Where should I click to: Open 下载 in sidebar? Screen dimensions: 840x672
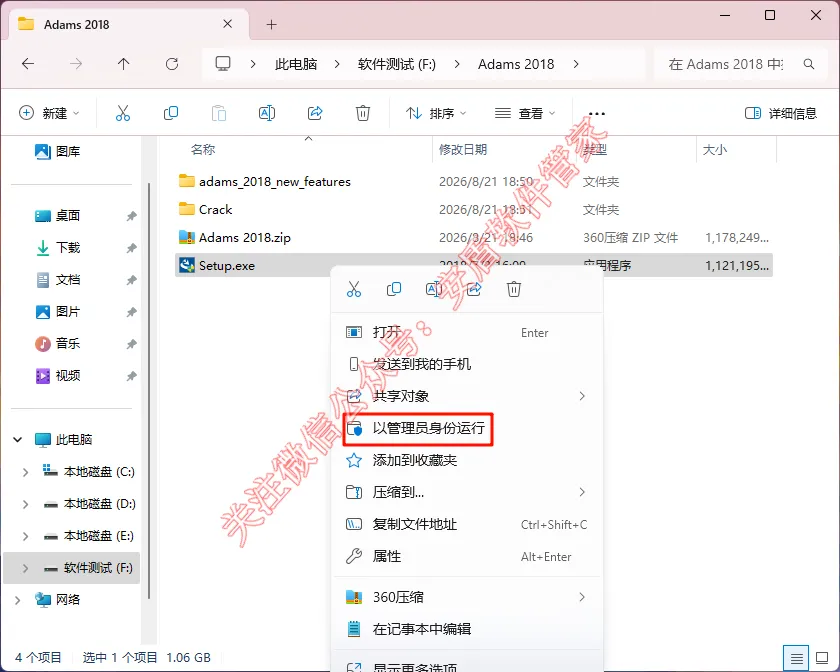pos(57,248)
